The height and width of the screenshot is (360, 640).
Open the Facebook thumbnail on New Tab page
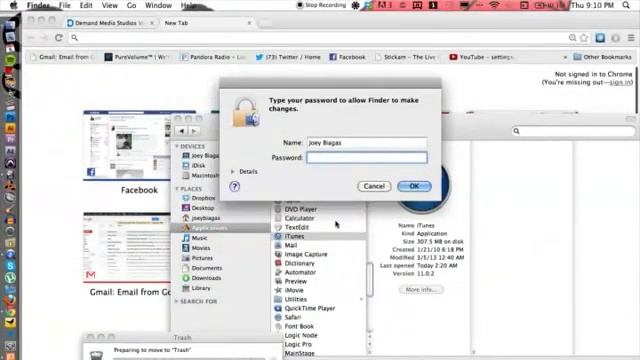[127, 146]
